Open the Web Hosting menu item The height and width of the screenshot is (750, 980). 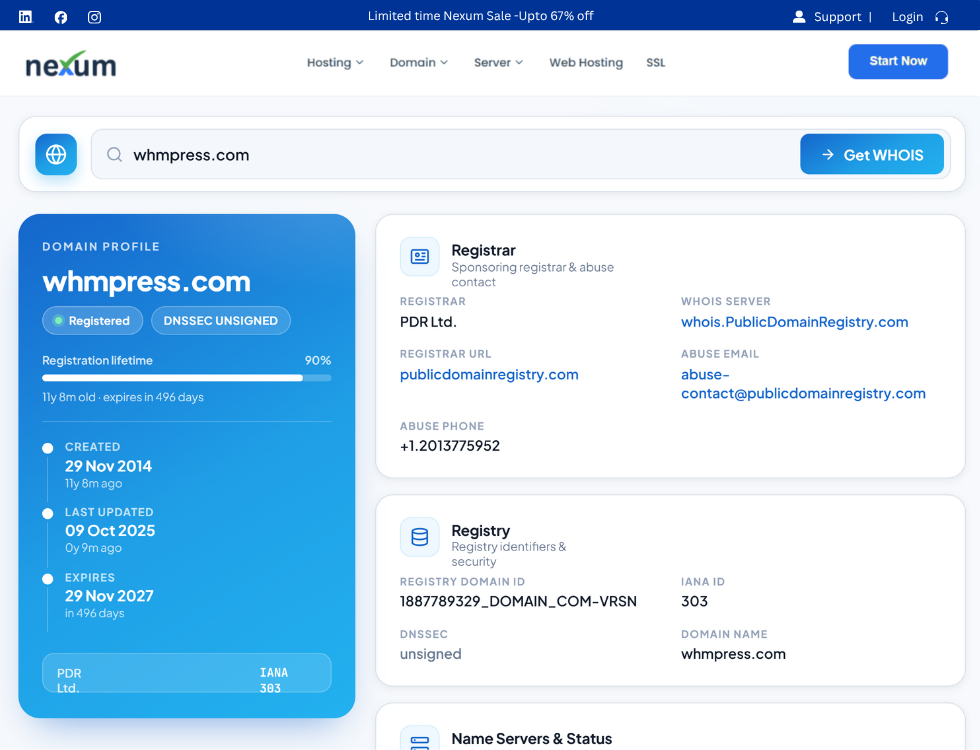coord(586,62)
